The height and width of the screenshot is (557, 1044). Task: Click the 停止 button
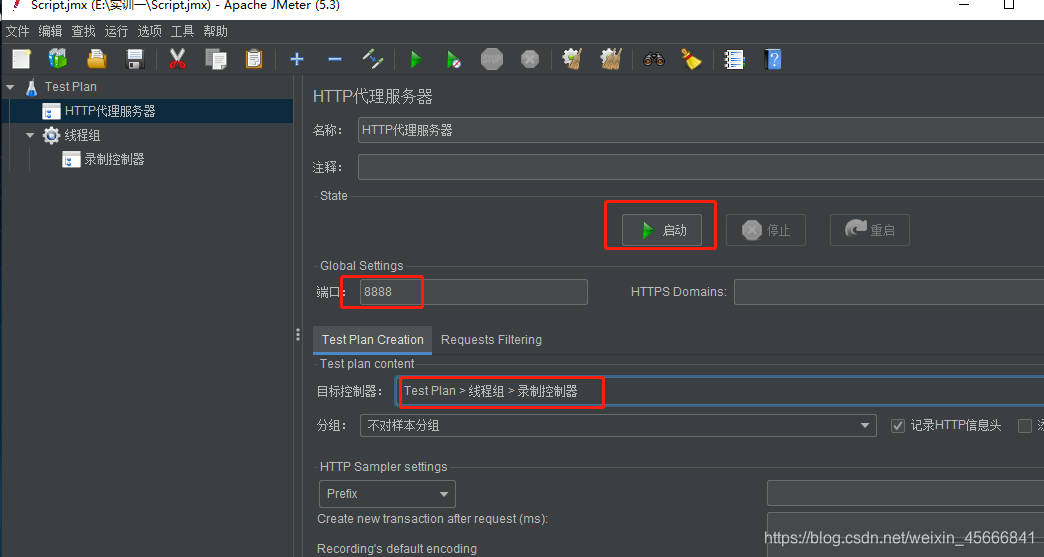[766, 230]
